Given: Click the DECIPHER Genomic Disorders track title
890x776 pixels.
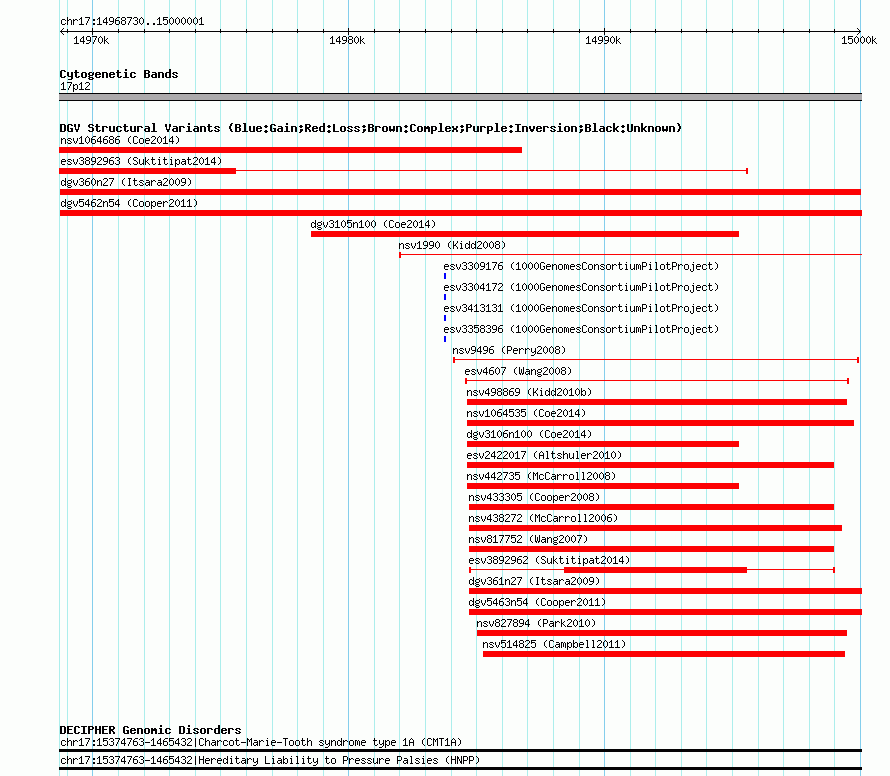Looking at the screenshot, I should (x=150, y=730).
